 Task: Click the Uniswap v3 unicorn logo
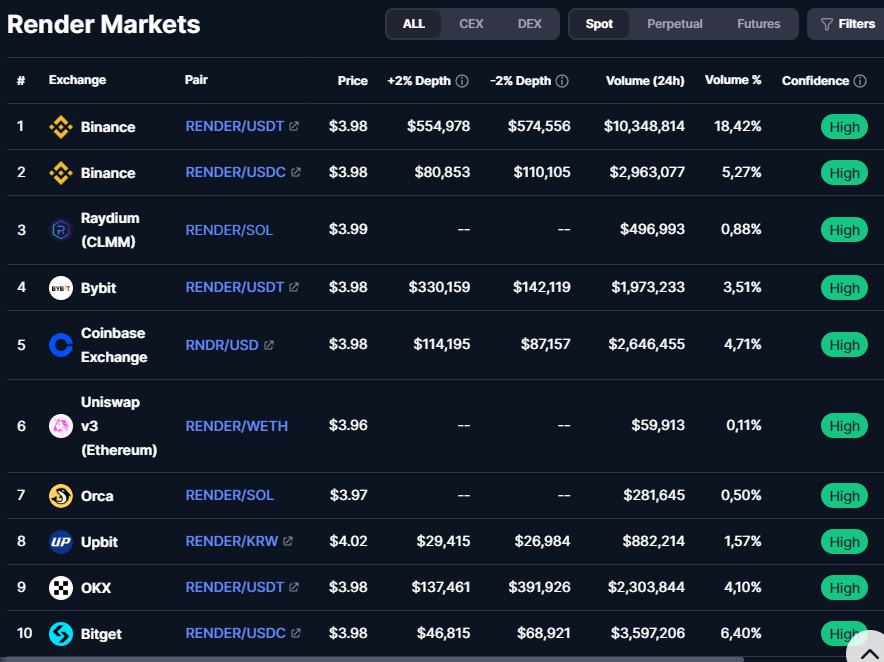tap(61, 426)
